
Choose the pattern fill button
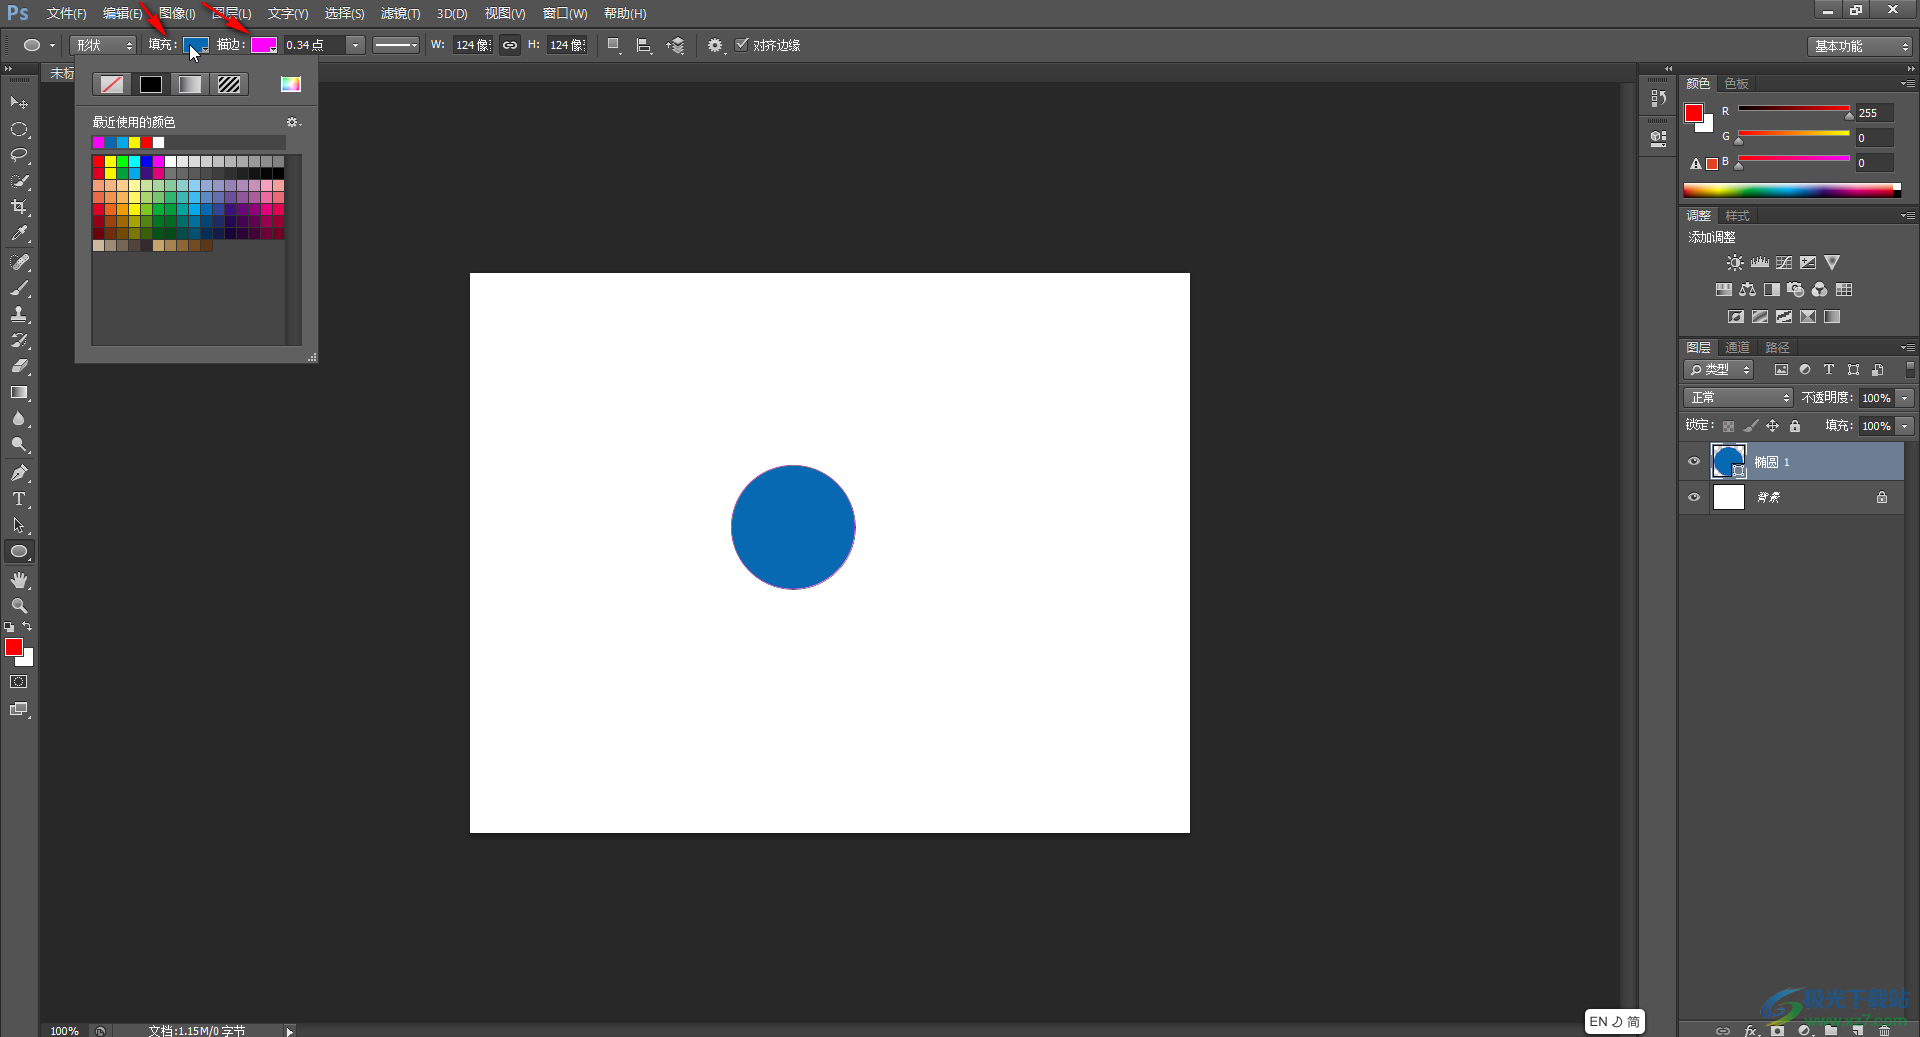(x=229, y=85)
